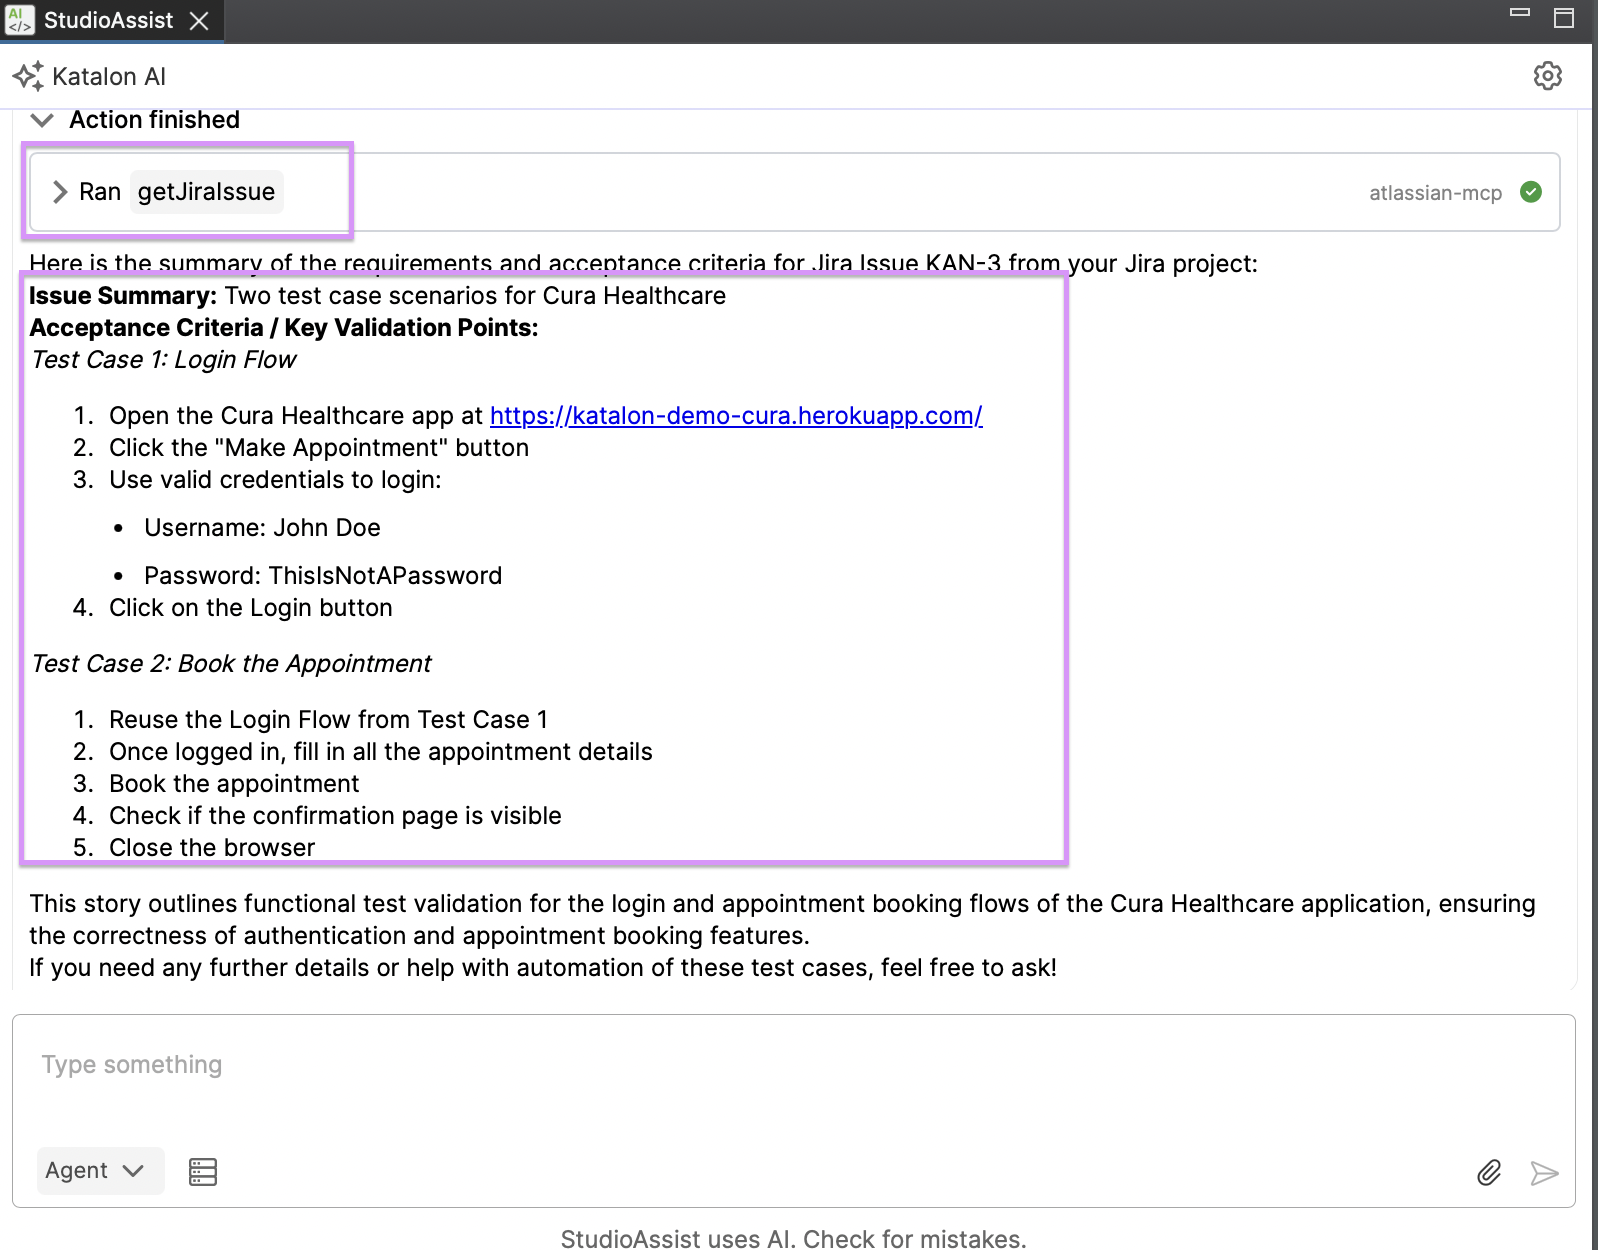Click 'Book the appointment' list item
The image size is (1598, 1250).
click(x=234, y=784)
